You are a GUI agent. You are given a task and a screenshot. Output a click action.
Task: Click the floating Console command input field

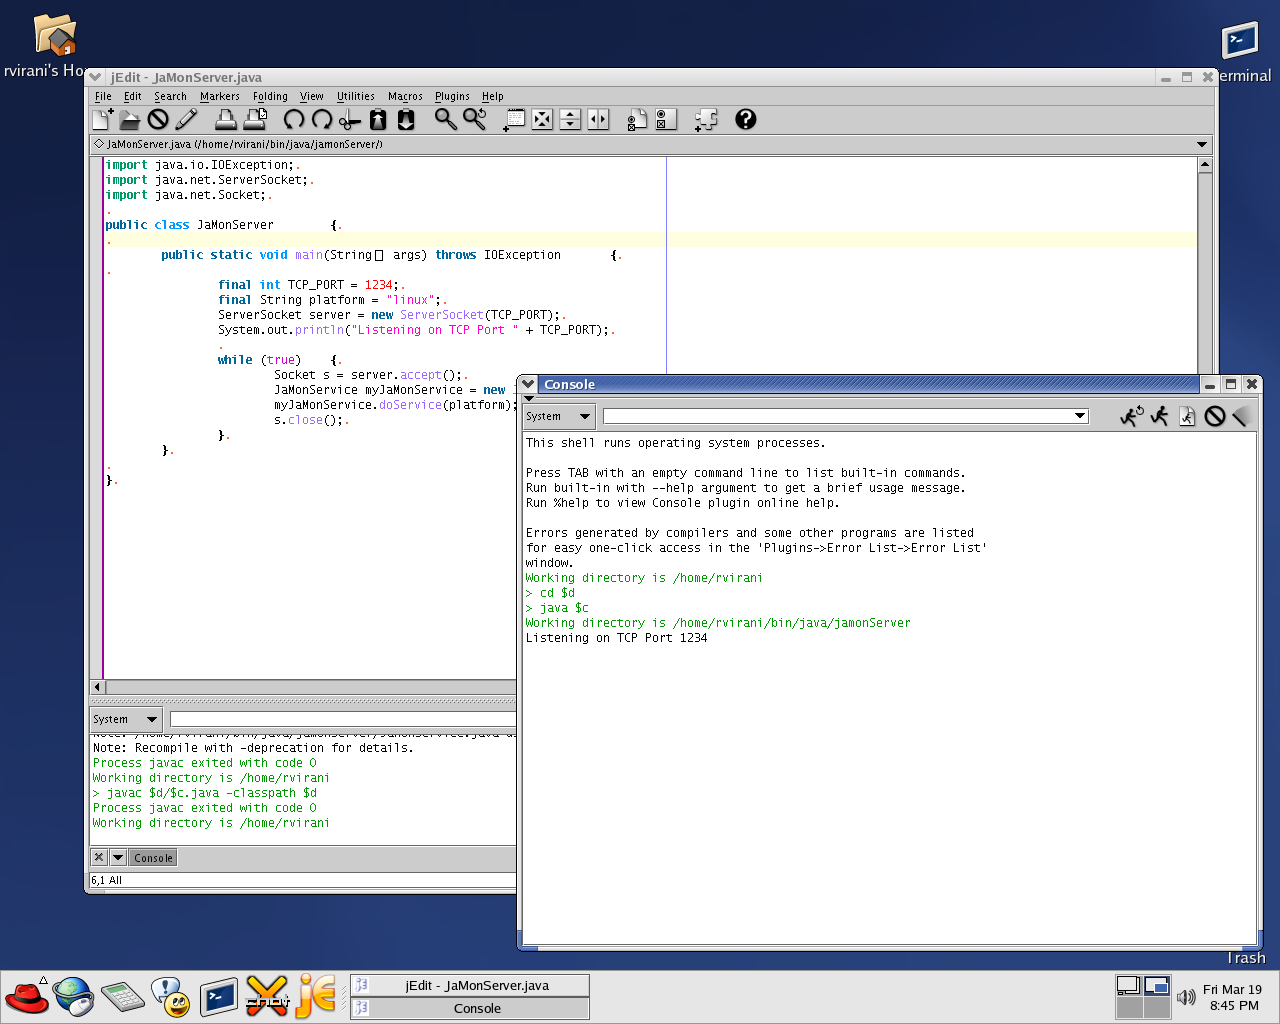pyautogui.click(x=838, y=416)
